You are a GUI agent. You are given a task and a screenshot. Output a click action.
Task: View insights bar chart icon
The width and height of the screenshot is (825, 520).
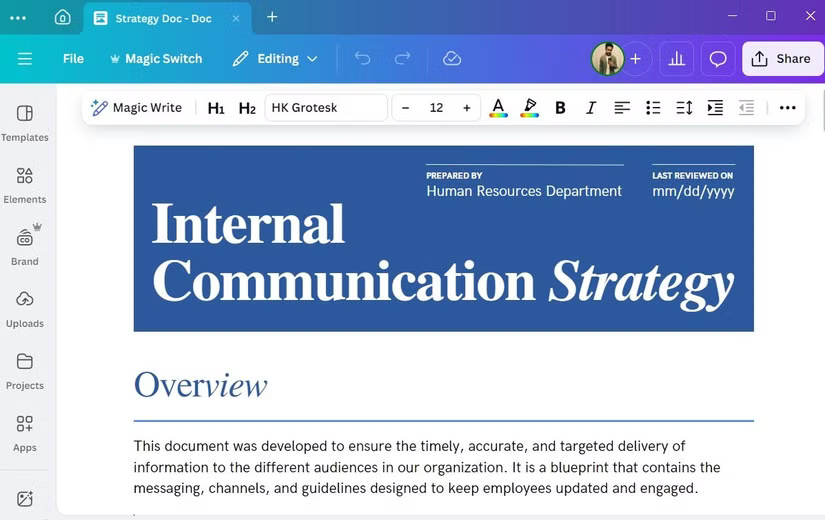tap(677, 59)
